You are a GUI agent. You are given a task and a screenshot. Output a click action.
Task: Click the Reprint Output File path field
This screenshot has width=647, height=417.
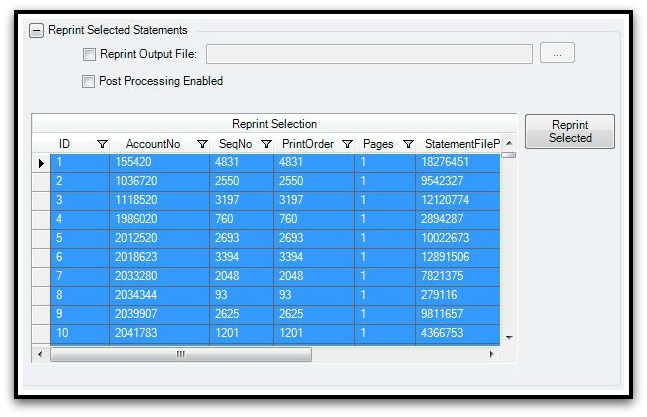point(369,54)
